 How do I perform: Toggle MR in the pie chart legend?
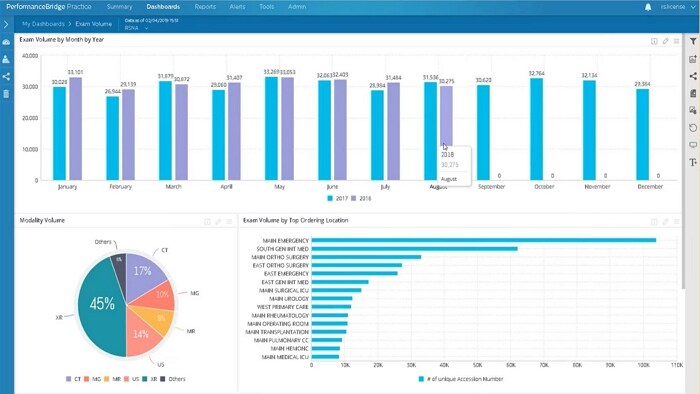(112, 379)
